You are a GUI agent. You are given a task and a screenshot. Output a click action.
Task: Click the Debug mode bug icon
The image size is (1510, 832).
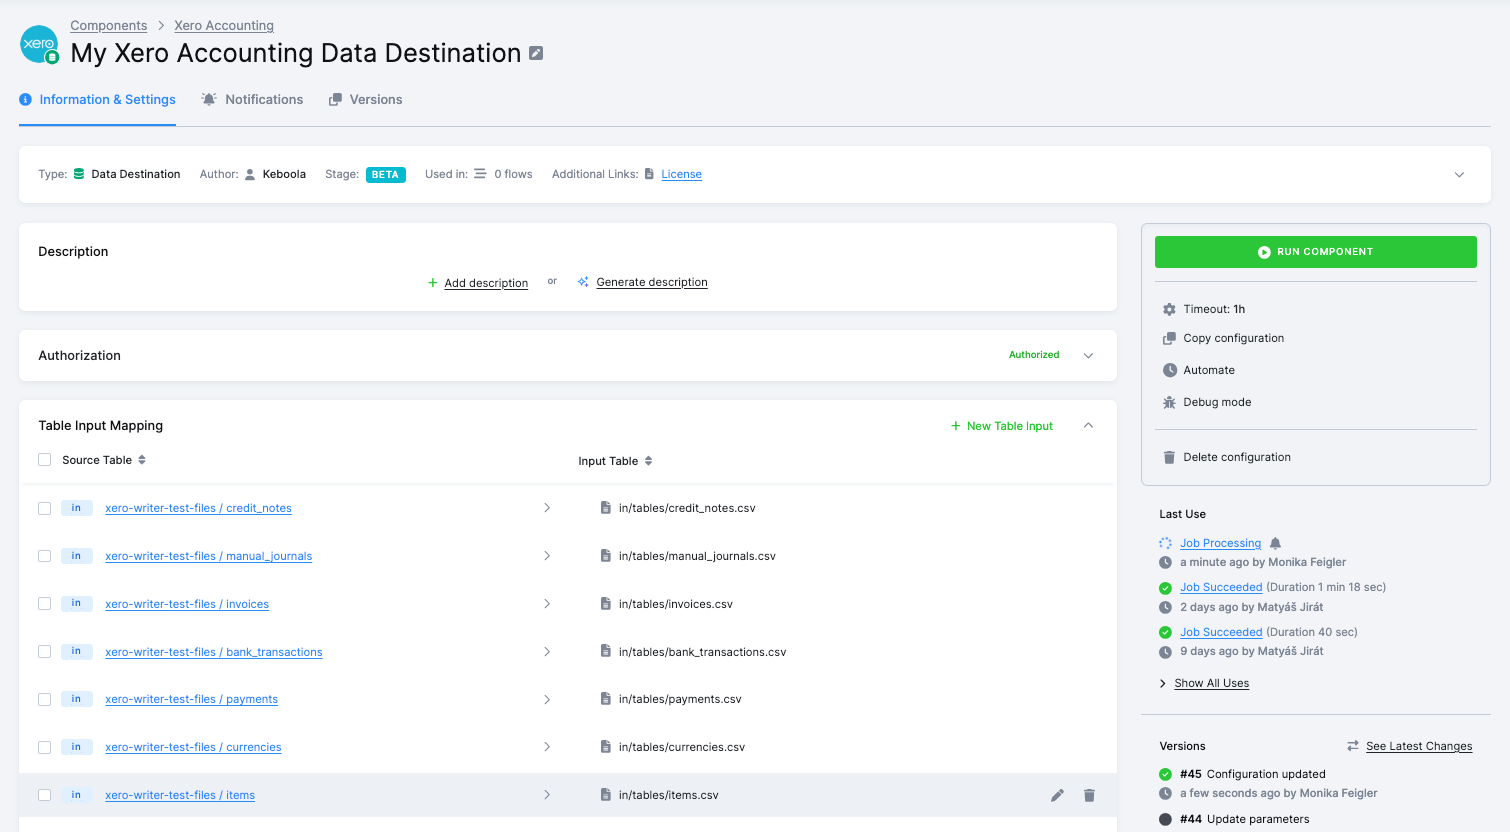coord(1169,401)
